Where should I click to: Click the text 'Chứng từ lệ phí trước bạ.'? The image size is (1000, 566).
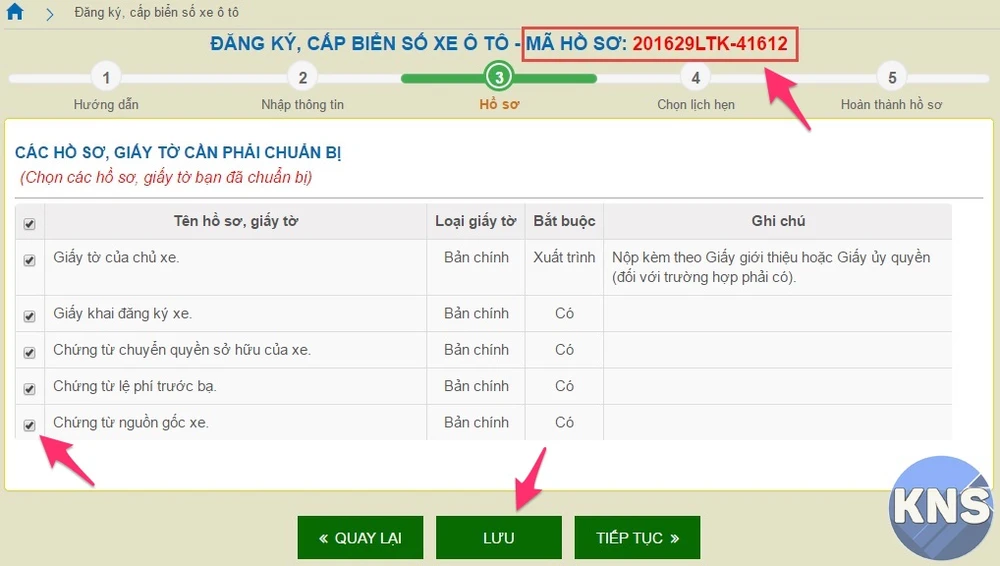[x=135, y=386]
